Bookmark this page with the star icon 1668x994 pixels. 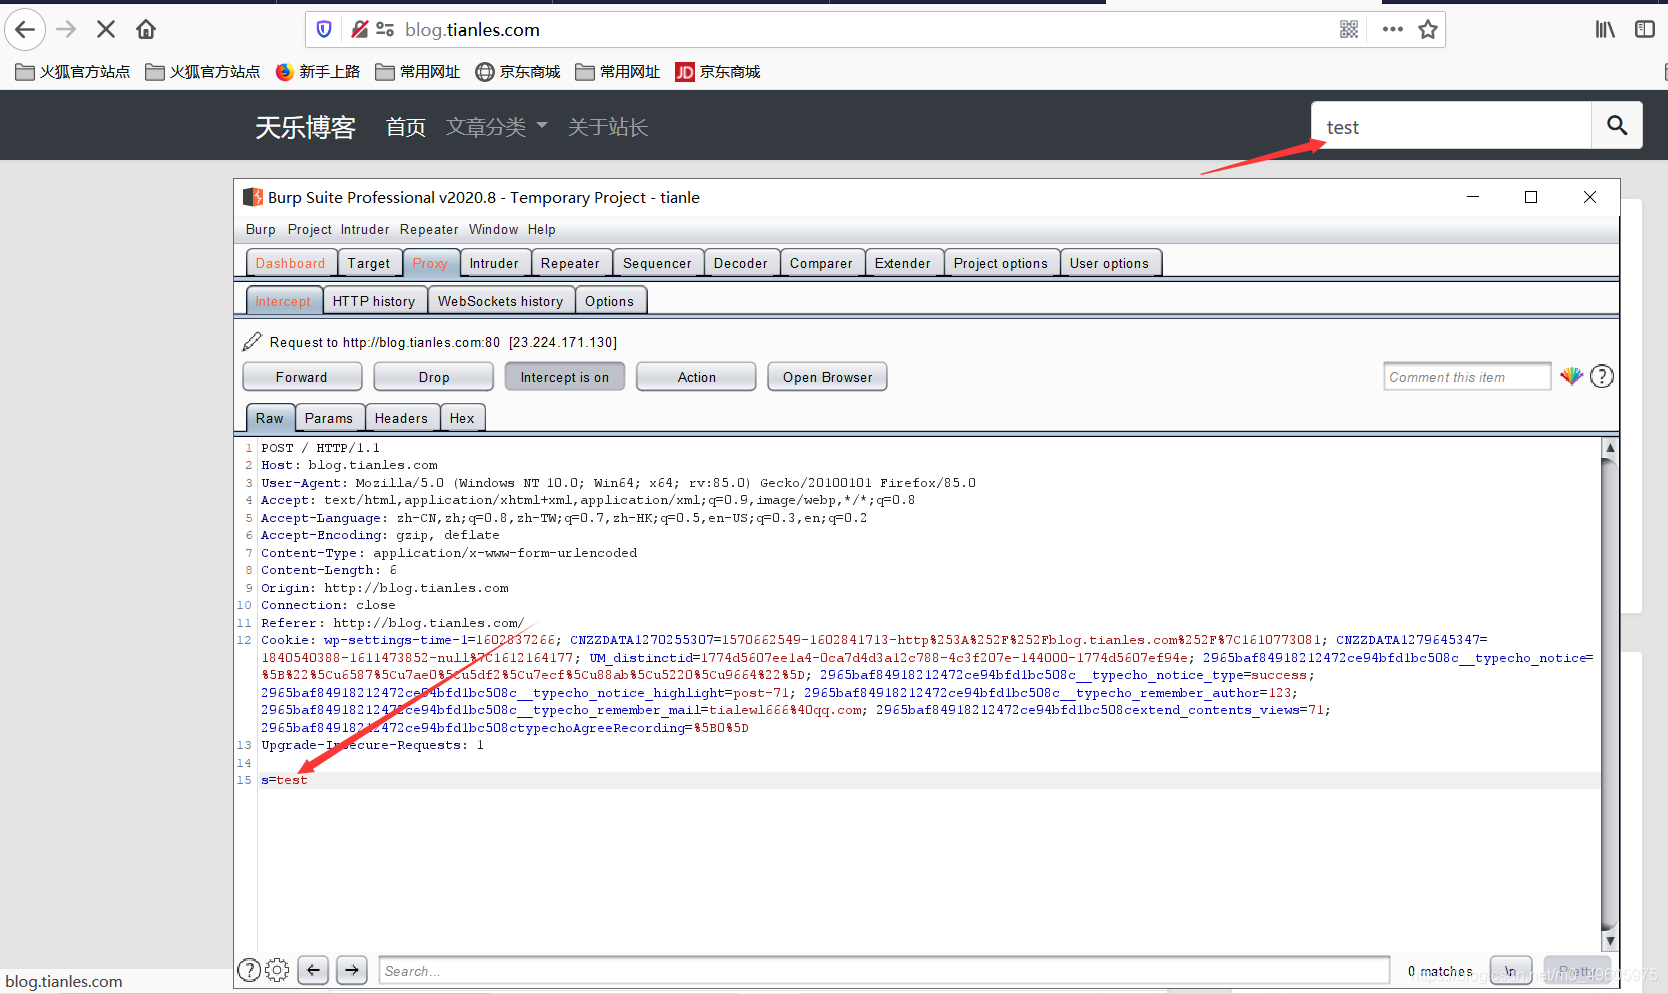pos(1428,29)
